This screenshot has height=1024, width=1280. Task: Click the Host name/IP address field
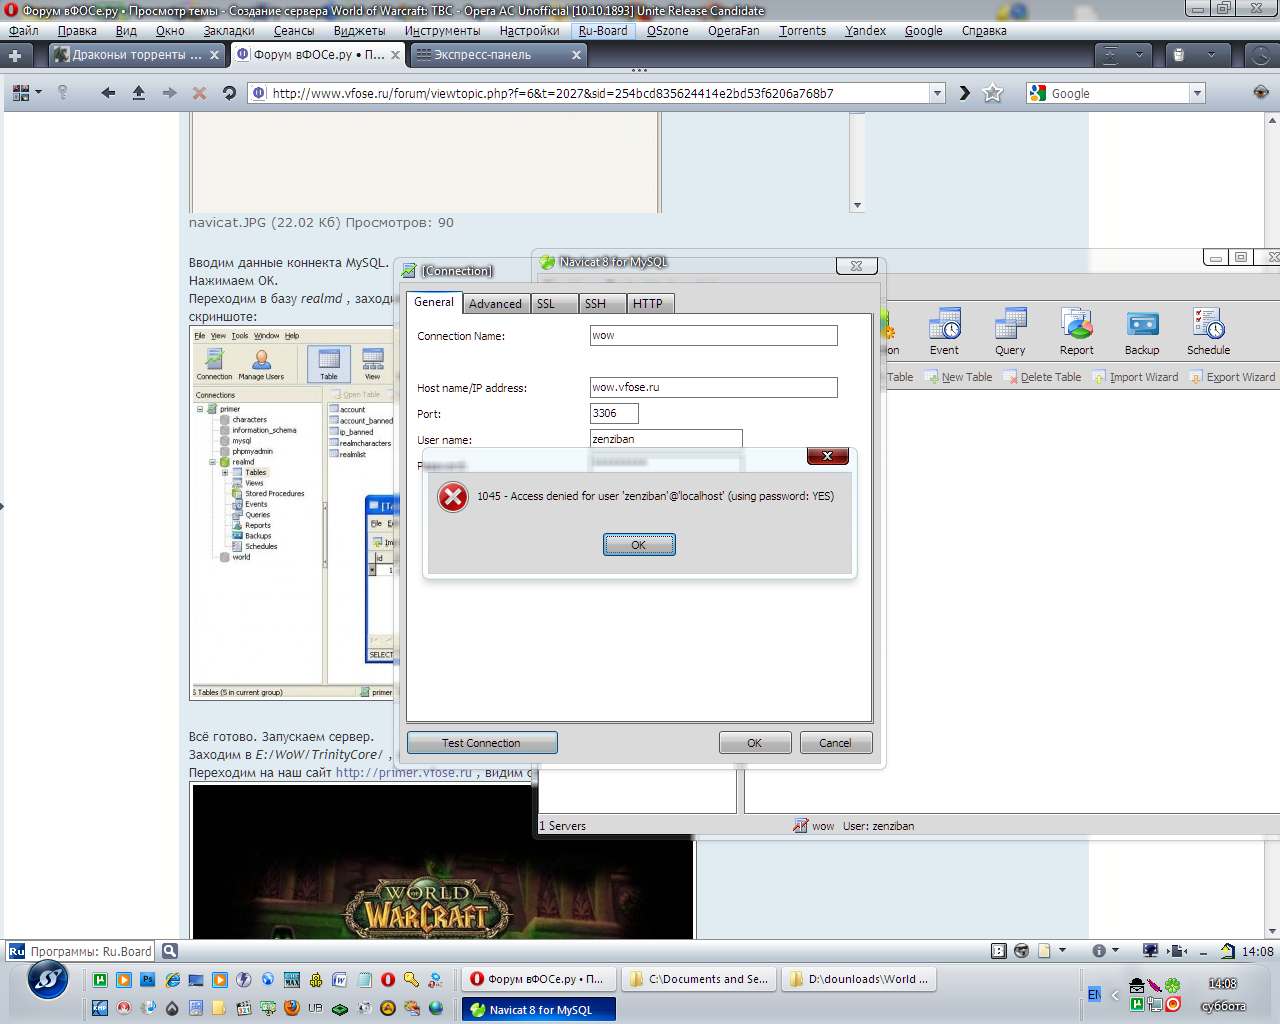tap(713, 387)
